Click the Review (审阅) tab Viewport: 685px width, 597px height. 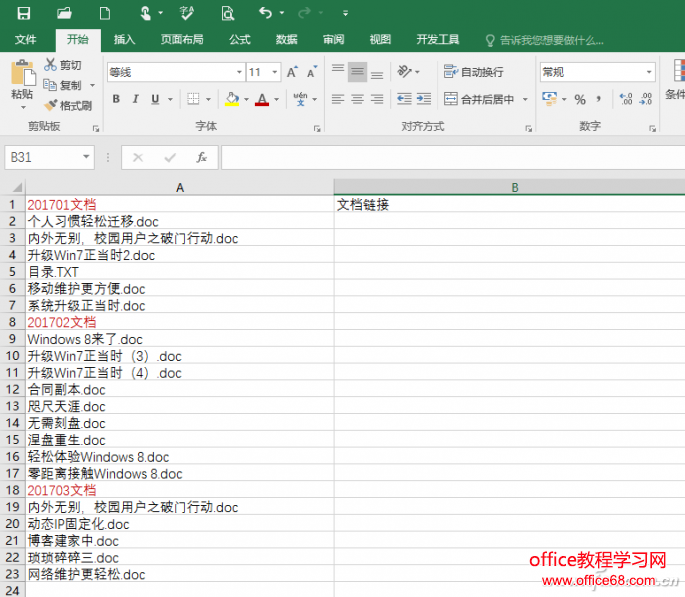[x=334, y=40]
